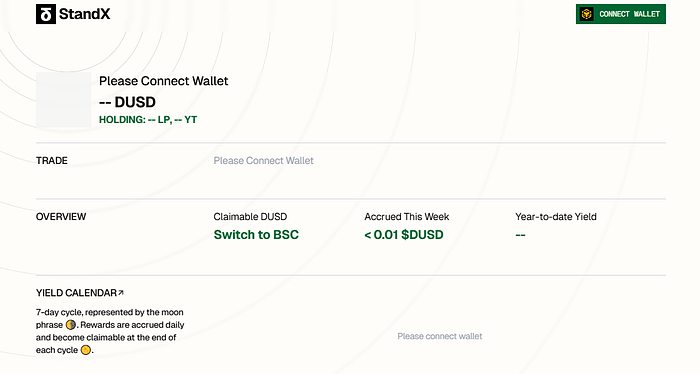Click the external arrow icon beside Yield Calendar
The height and width of the screenshot is (374, 700).
(x=121, y=293)
